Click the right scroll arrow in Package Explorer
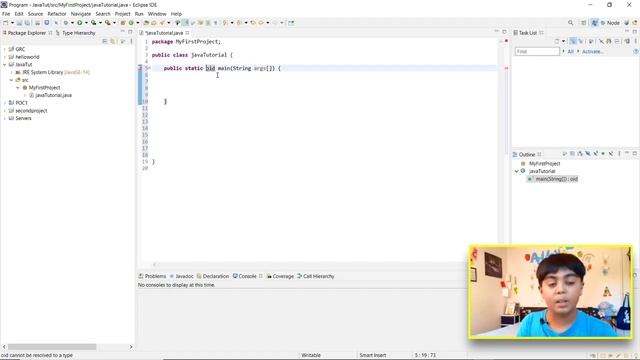640x360 pixels. [x=131, y=347]
